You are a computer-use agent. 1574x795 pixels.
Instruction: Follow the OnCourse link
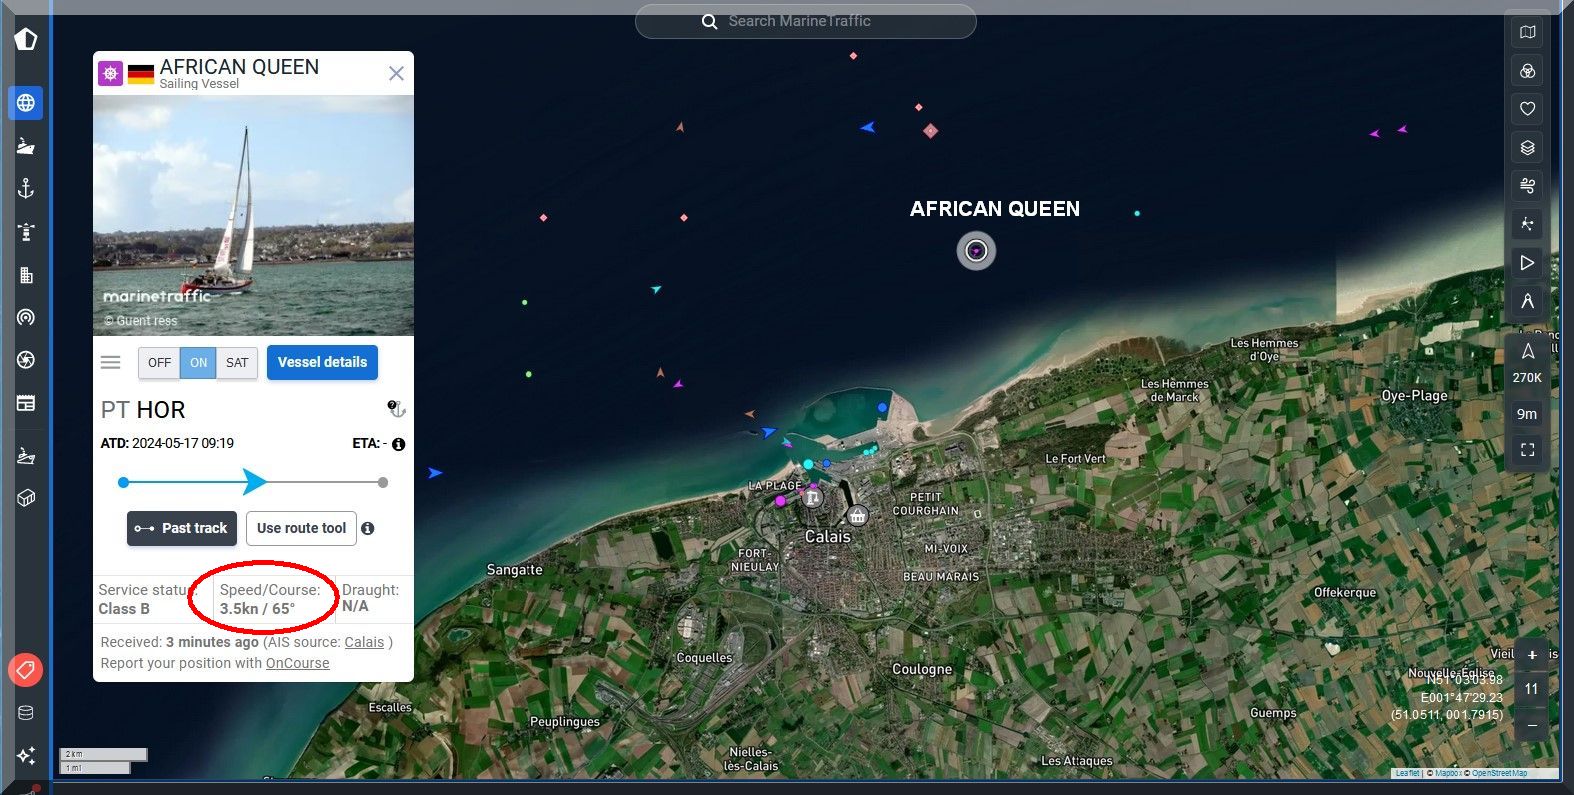(297, 663)
